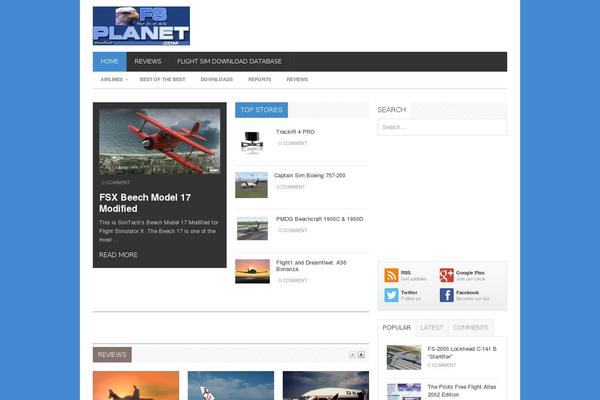This screenshot has width=600, height=400.
Task: Click 0 Comment under TrackIR 4 PRO
Action: 293,143
